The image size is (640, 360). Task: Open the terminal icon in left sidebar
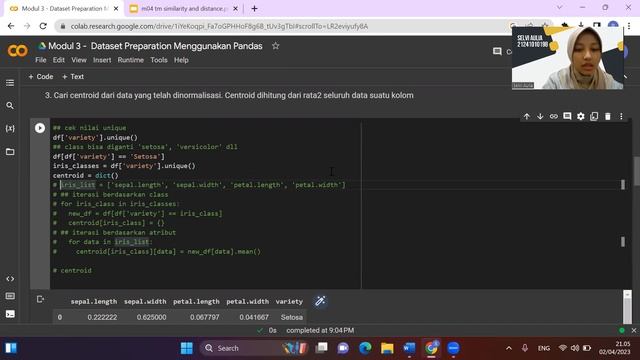tap(10, 314)
